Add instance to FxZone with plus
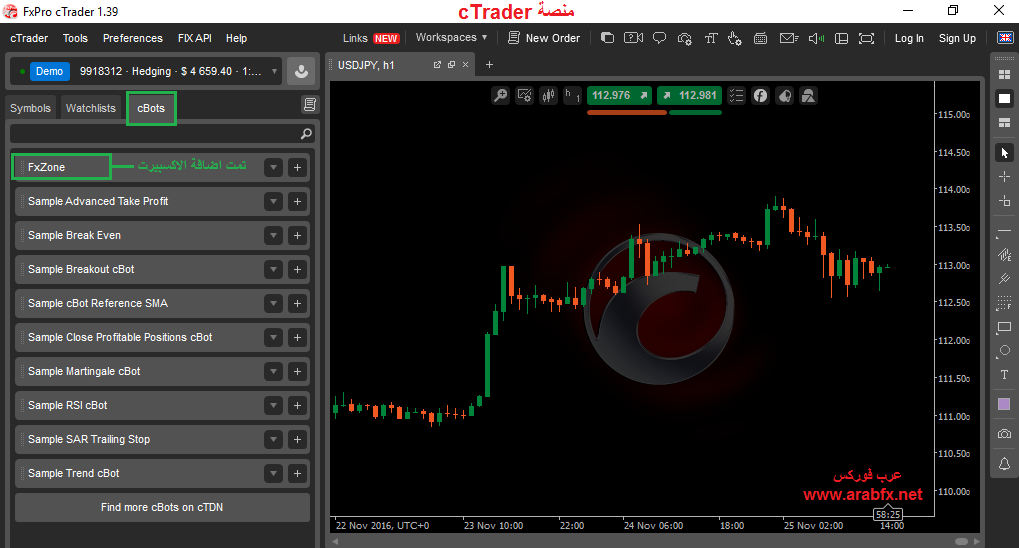 (x=297, y=168)
